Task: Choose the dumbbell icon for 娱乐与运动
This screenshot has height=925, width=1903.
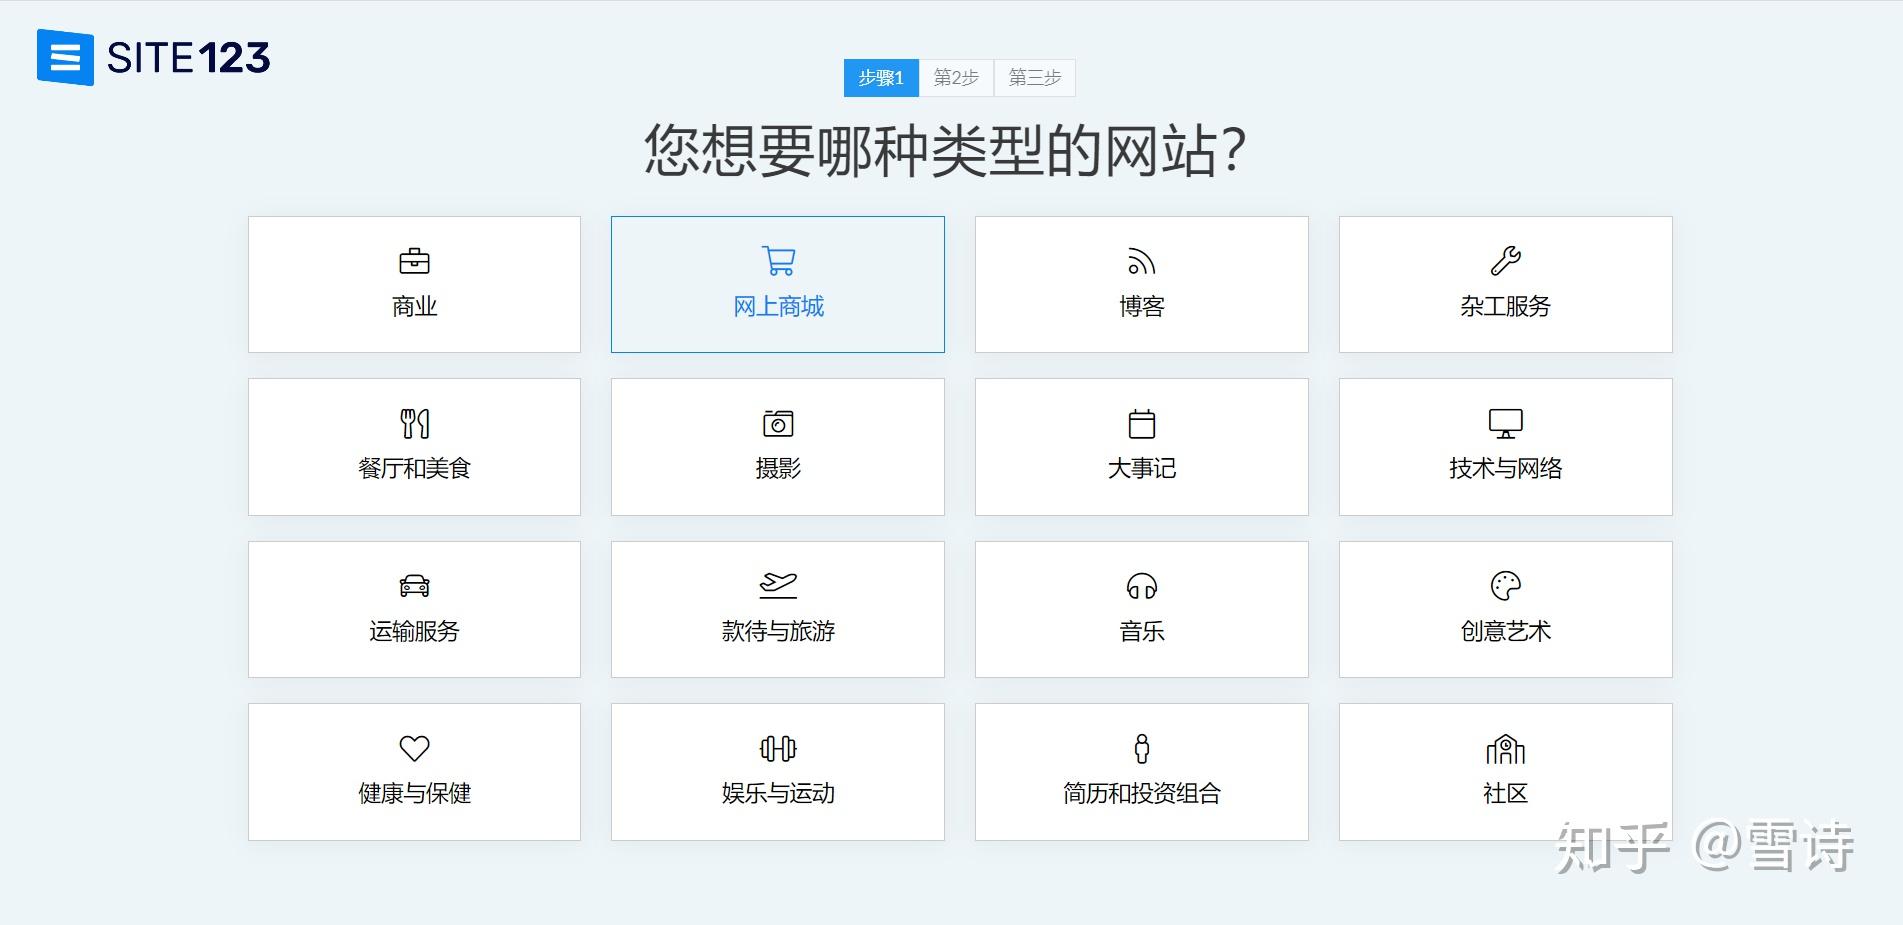Action: tap(778, 748)
